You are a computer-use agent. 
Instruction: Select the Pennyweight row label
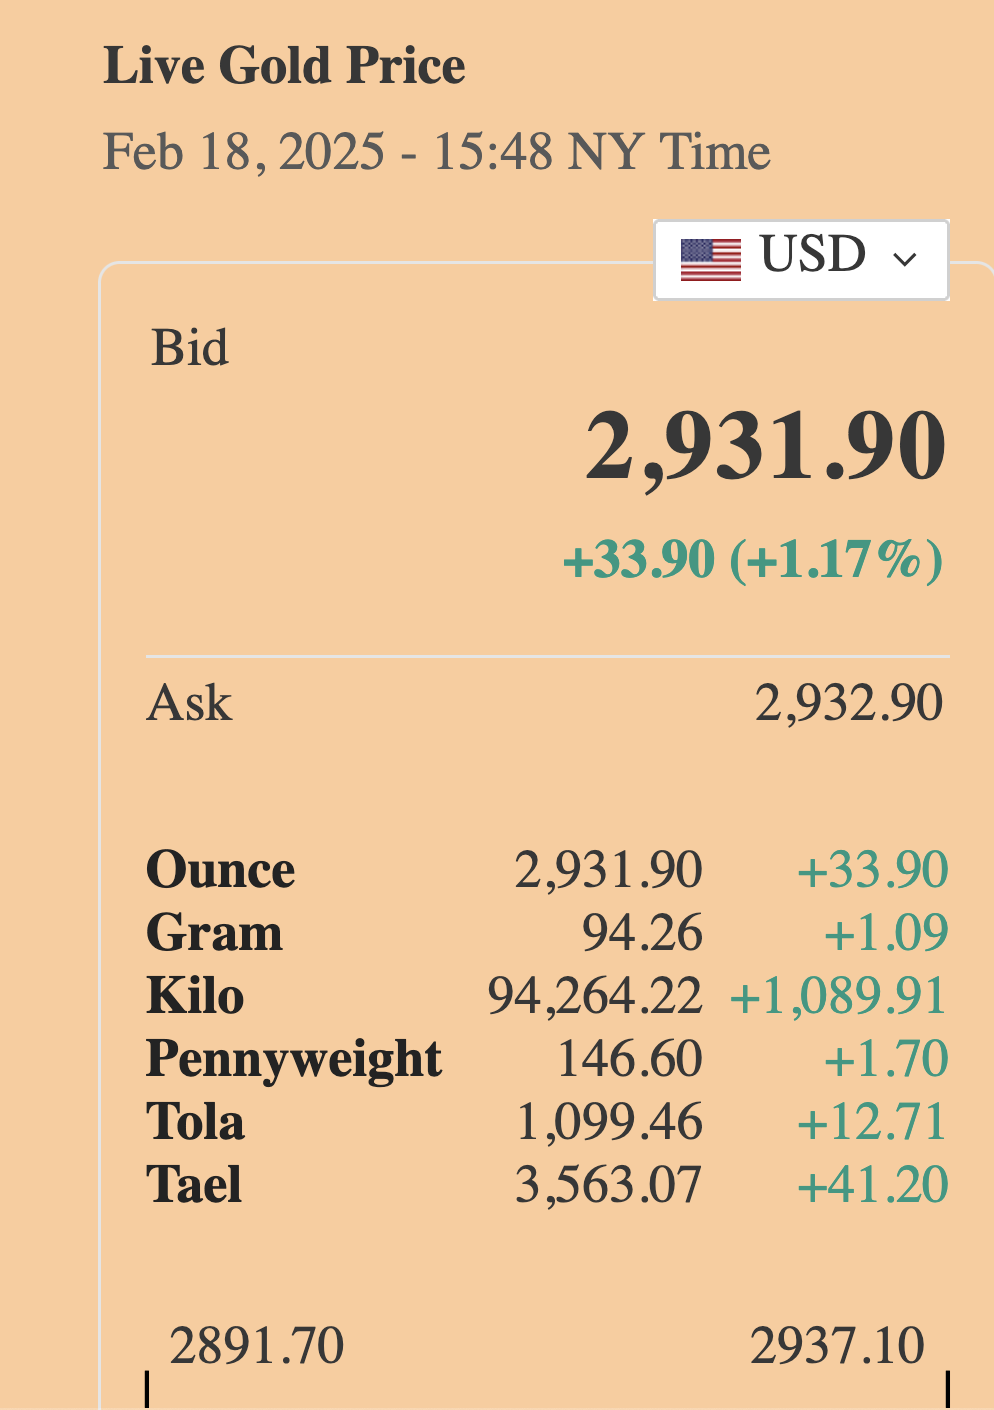pyautogui.click(x=293, y=1059)
